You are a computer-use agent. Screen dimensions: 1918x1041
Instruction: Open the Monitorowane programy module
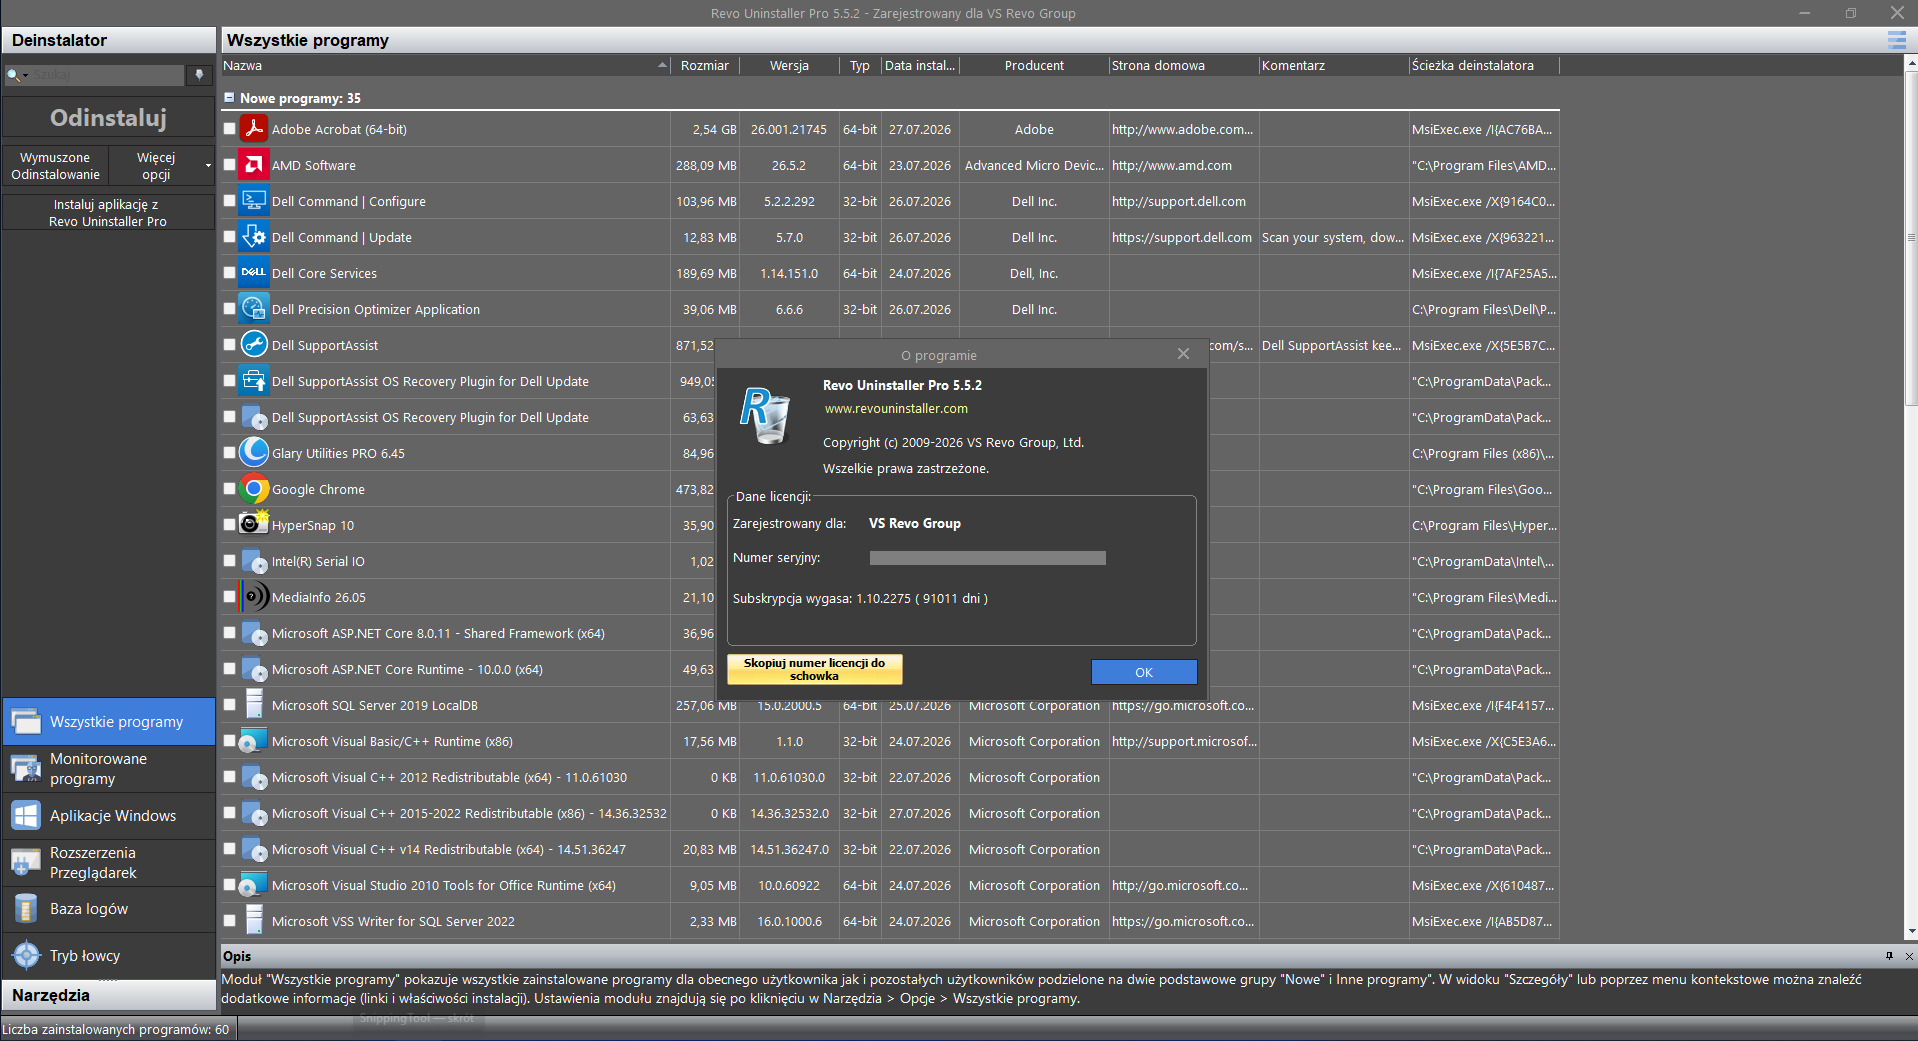click(109, 769)
